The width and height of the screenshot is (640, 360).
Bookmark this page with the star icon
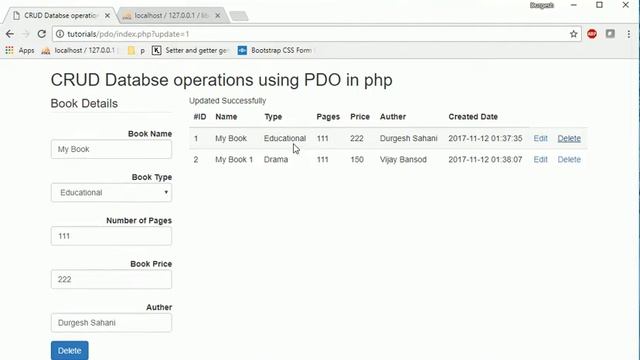[x=573, y=34]
